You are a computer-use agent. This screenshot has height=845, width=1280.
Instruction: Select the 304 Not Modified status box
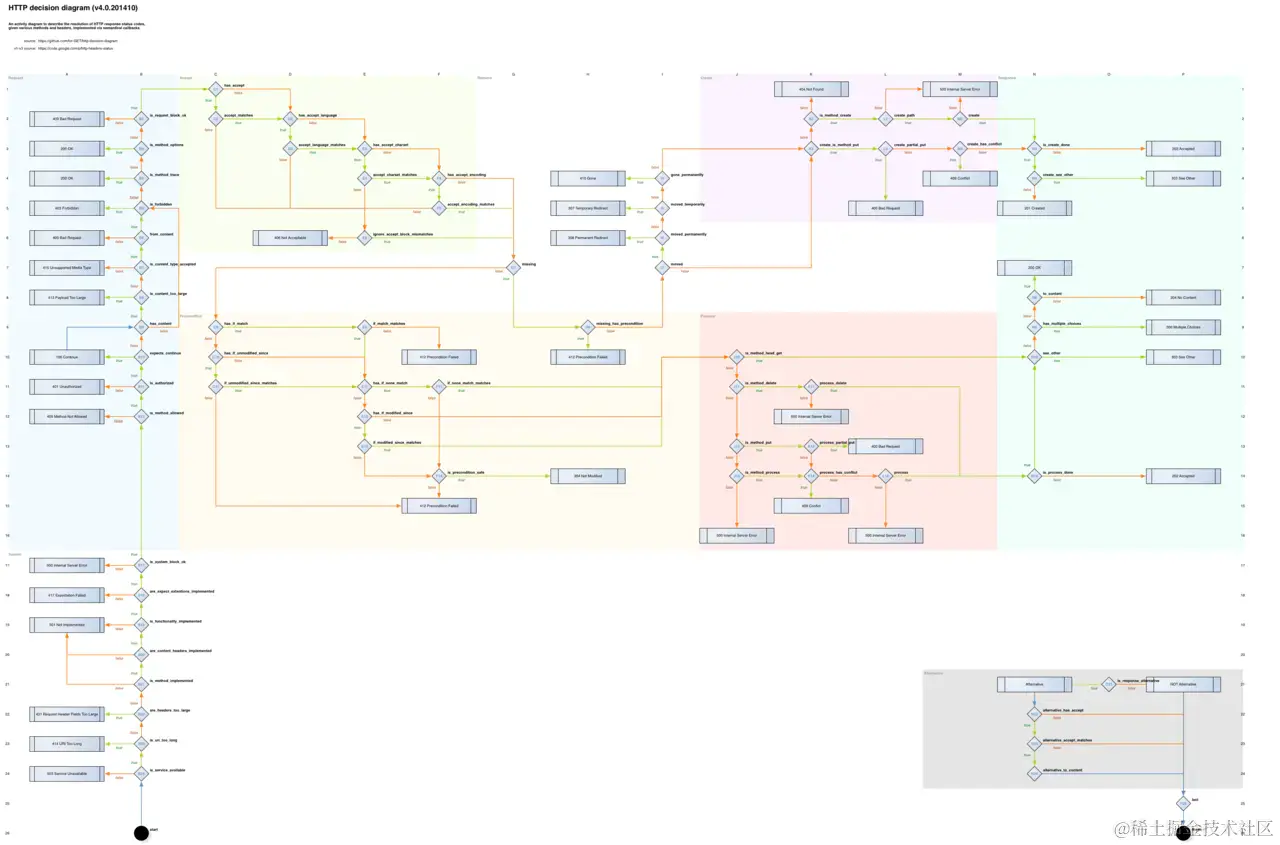588,476
